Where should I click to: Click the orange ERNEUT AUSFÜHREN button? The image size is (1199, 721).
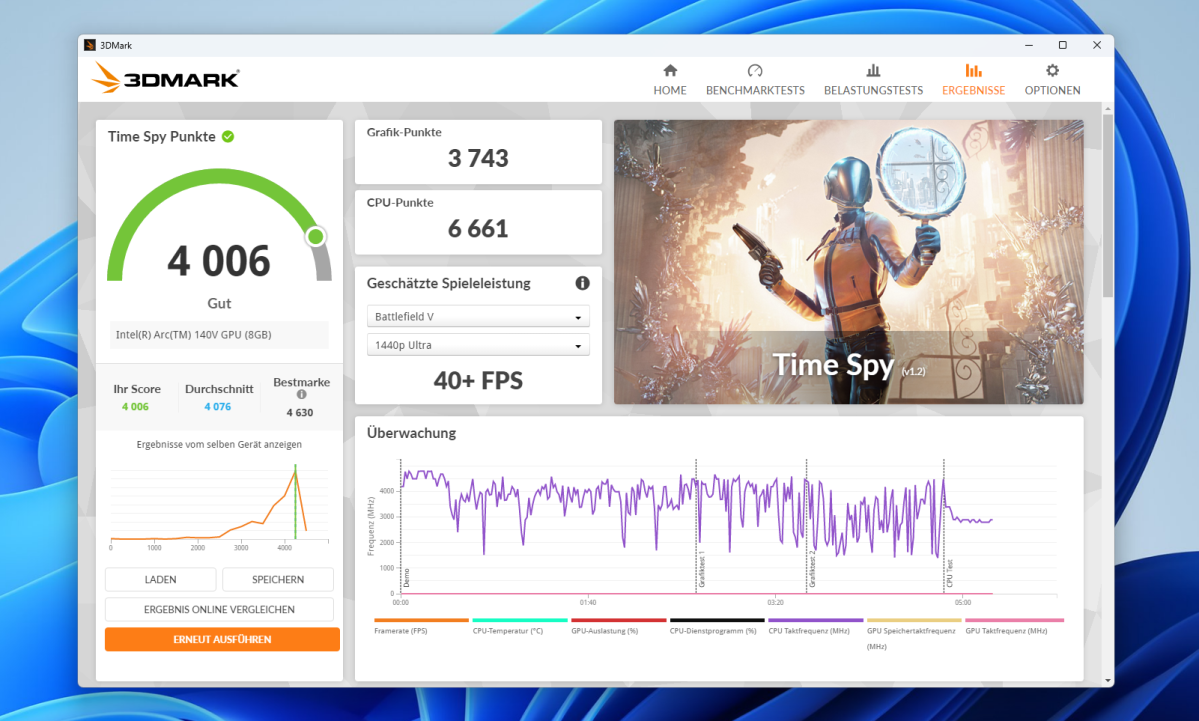pos(222,639)
